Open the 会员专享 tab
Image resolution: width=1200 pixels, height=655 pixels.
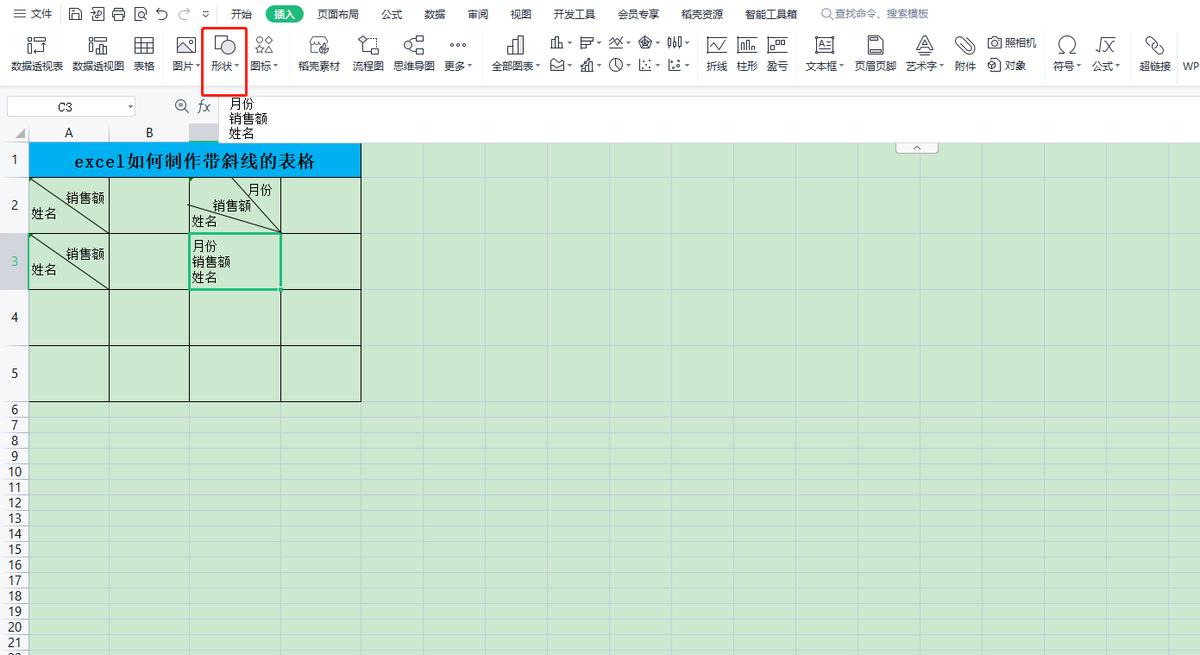638,14
